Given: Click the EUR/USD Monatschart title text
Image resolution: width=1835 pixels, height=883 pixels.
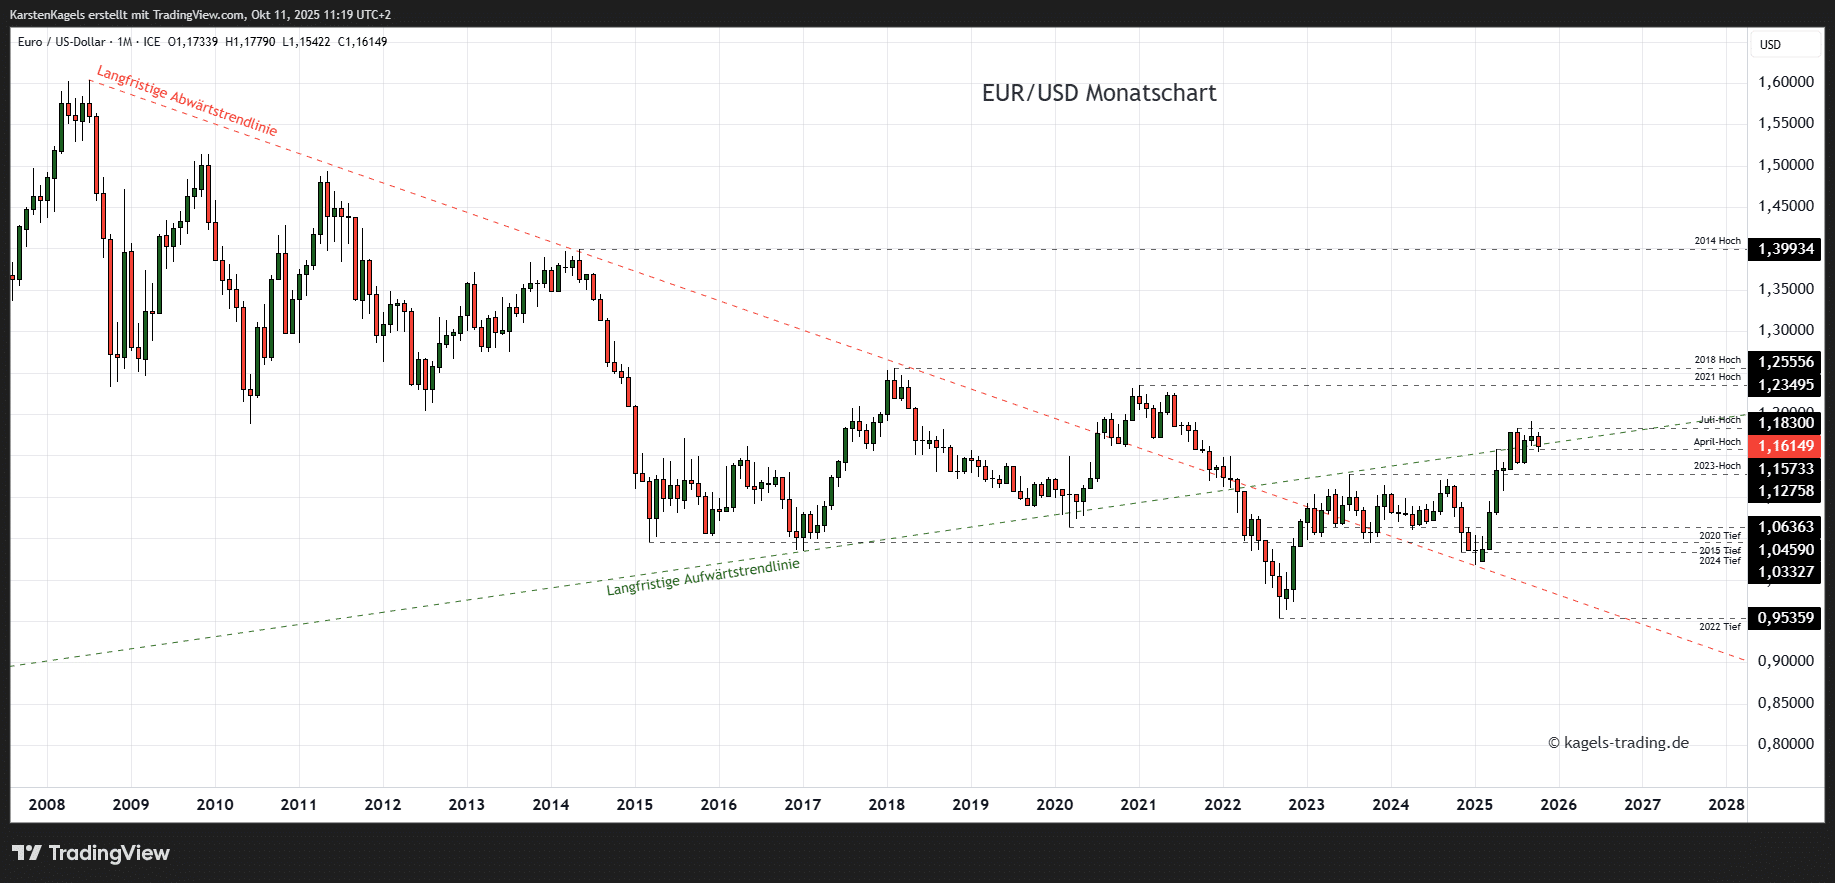Looking at the screenshot, I should point(1099,93).
